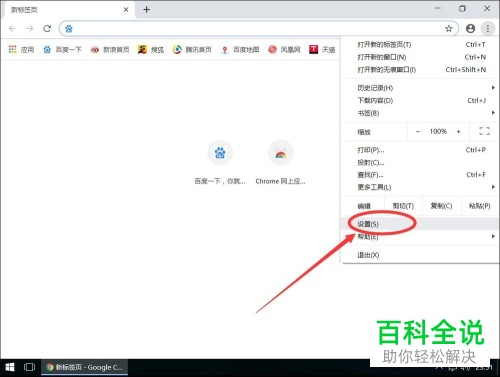Expand the More tools (L) submenu
This screenshot has height=377, width=500.
420,187
